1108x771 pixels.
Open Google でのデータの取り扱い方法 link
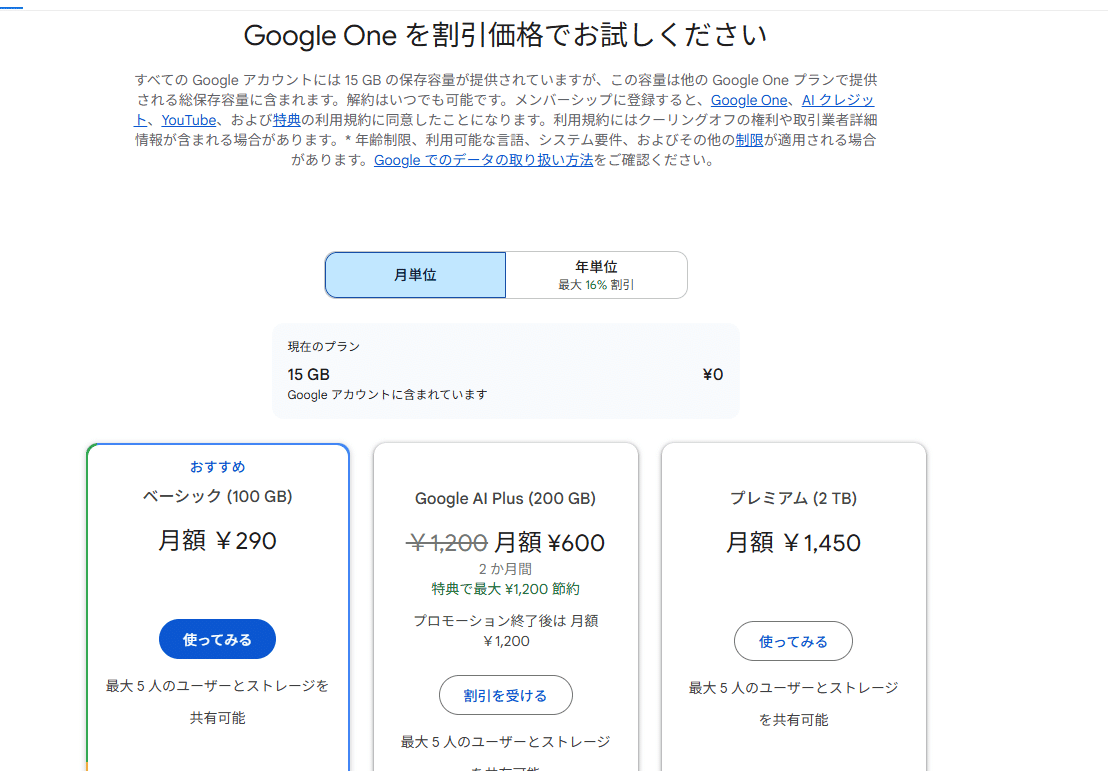(483, 160)
